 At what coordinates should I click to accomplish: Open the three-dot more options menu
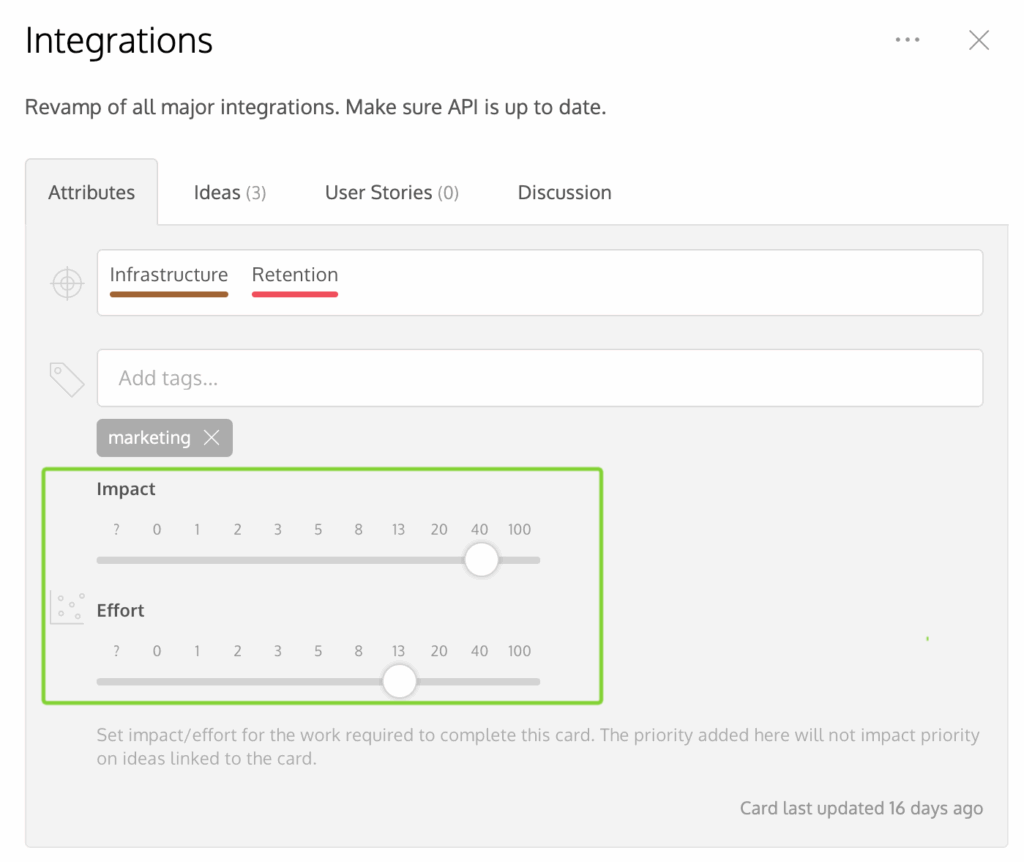907,40
